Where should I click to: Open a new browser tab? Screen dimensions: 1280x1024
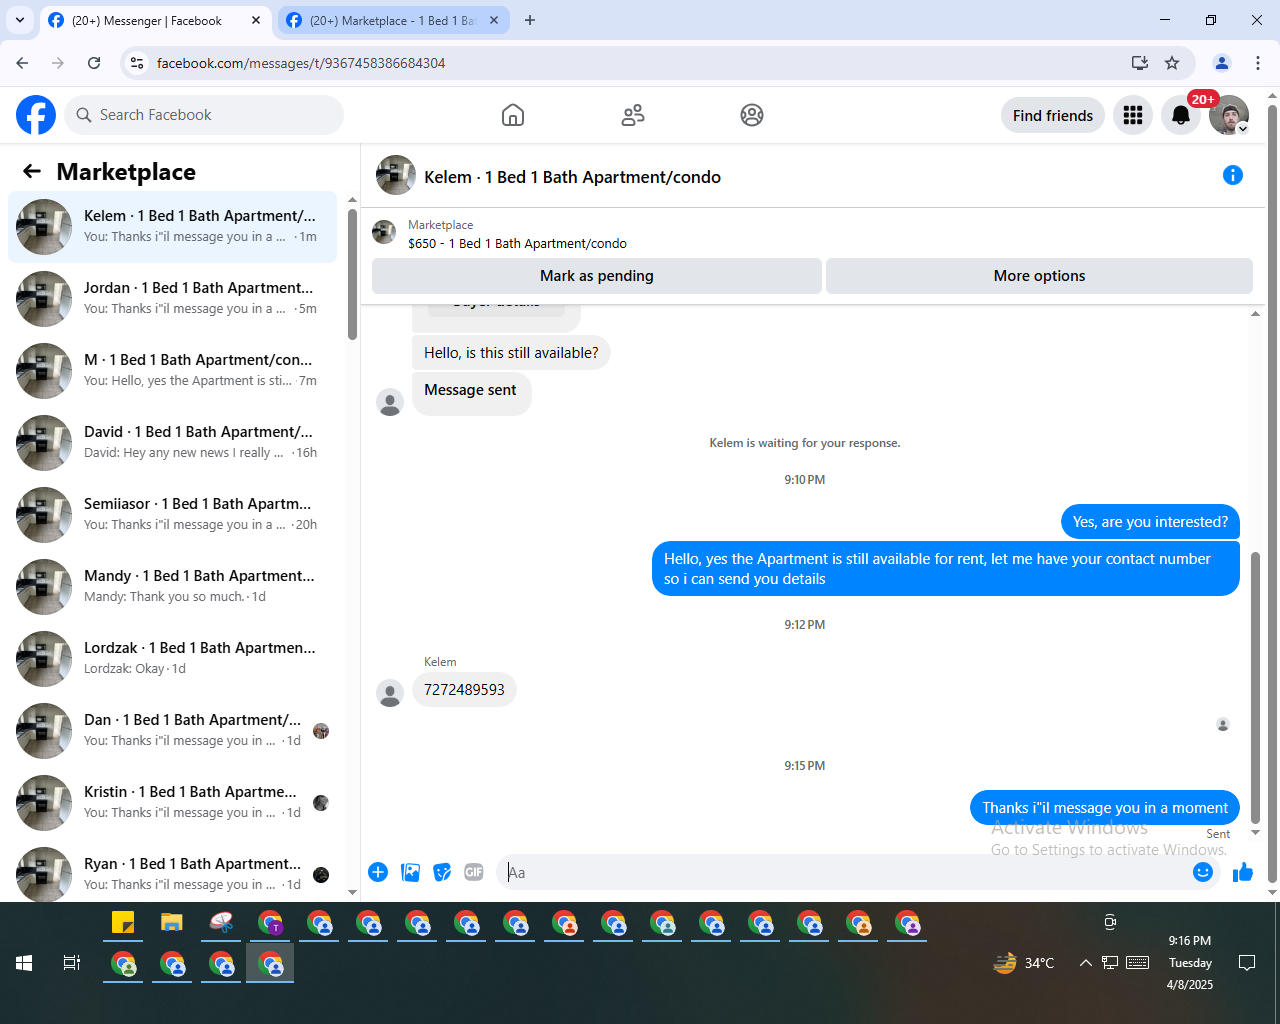530,20
